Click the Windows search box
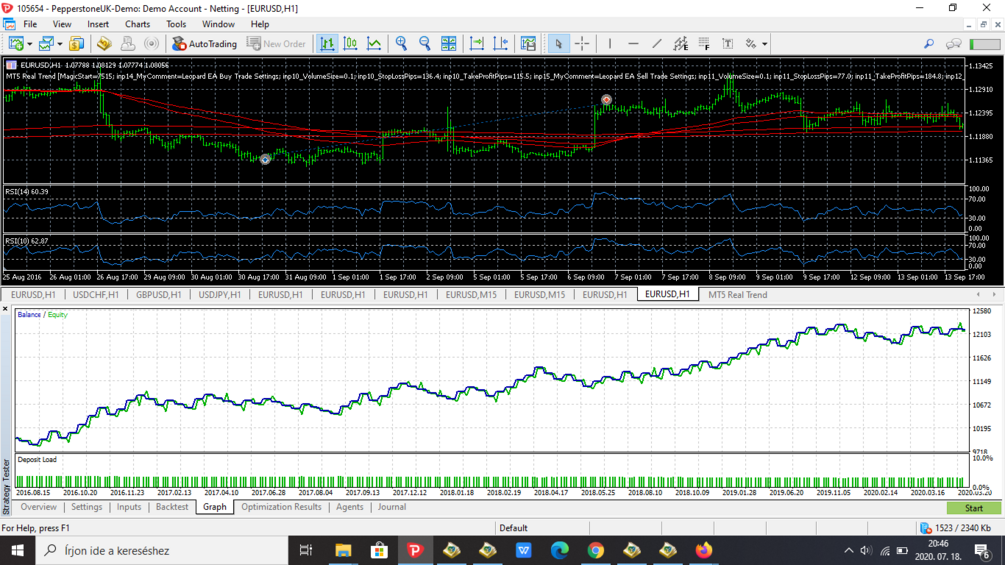The image size is (1005, 565). coord(161,550)
